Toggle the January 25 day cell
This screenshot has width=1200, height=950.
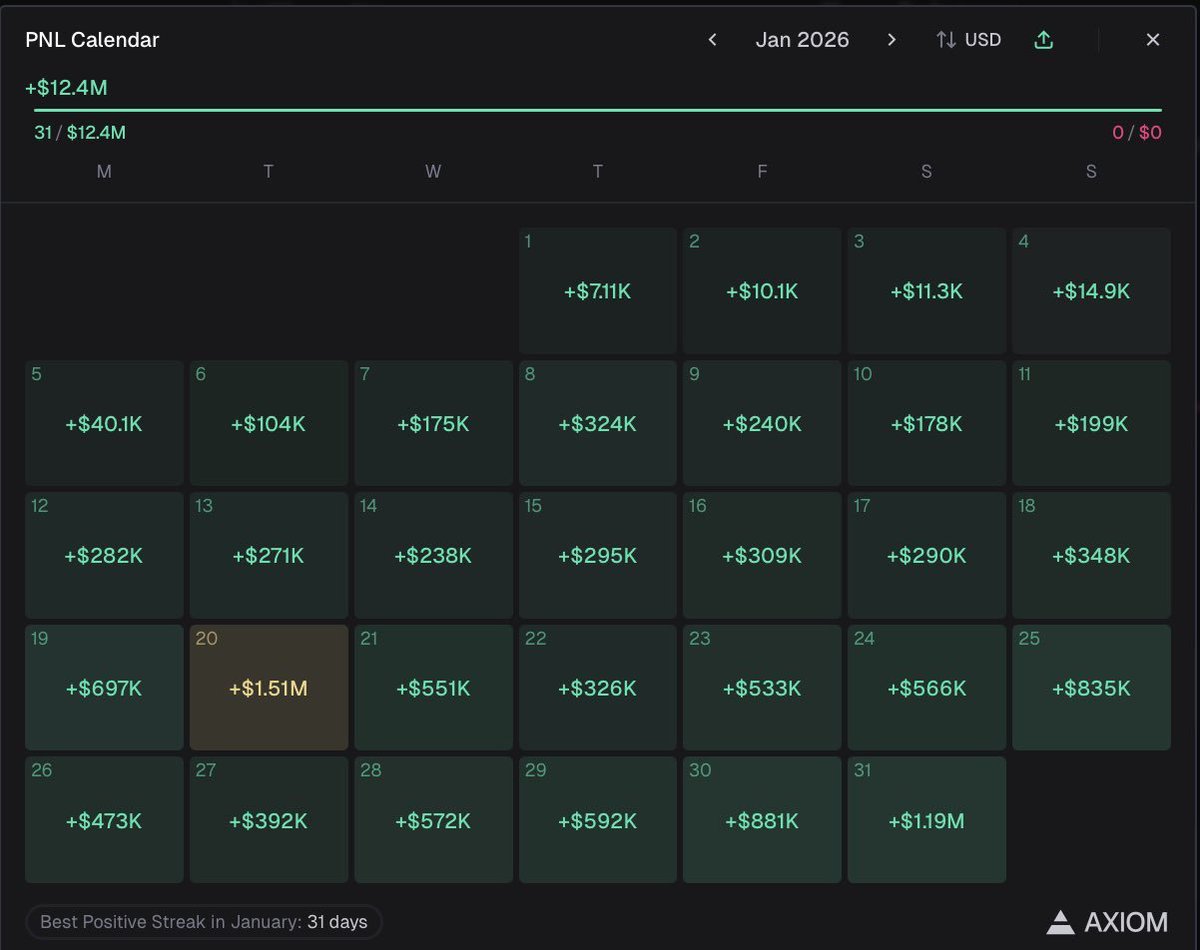pyautogui.click(x=1090, y=687)
